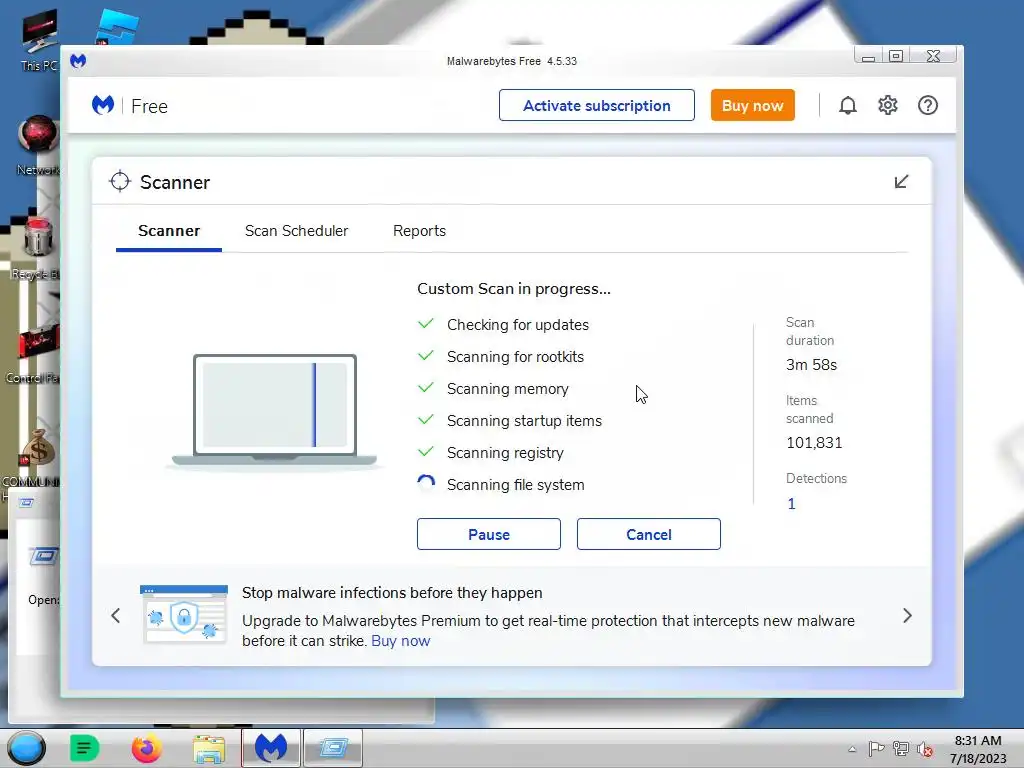1024x768 pixels.
Task: Click the orange Buy now button
Action: [x=753, y=105]
